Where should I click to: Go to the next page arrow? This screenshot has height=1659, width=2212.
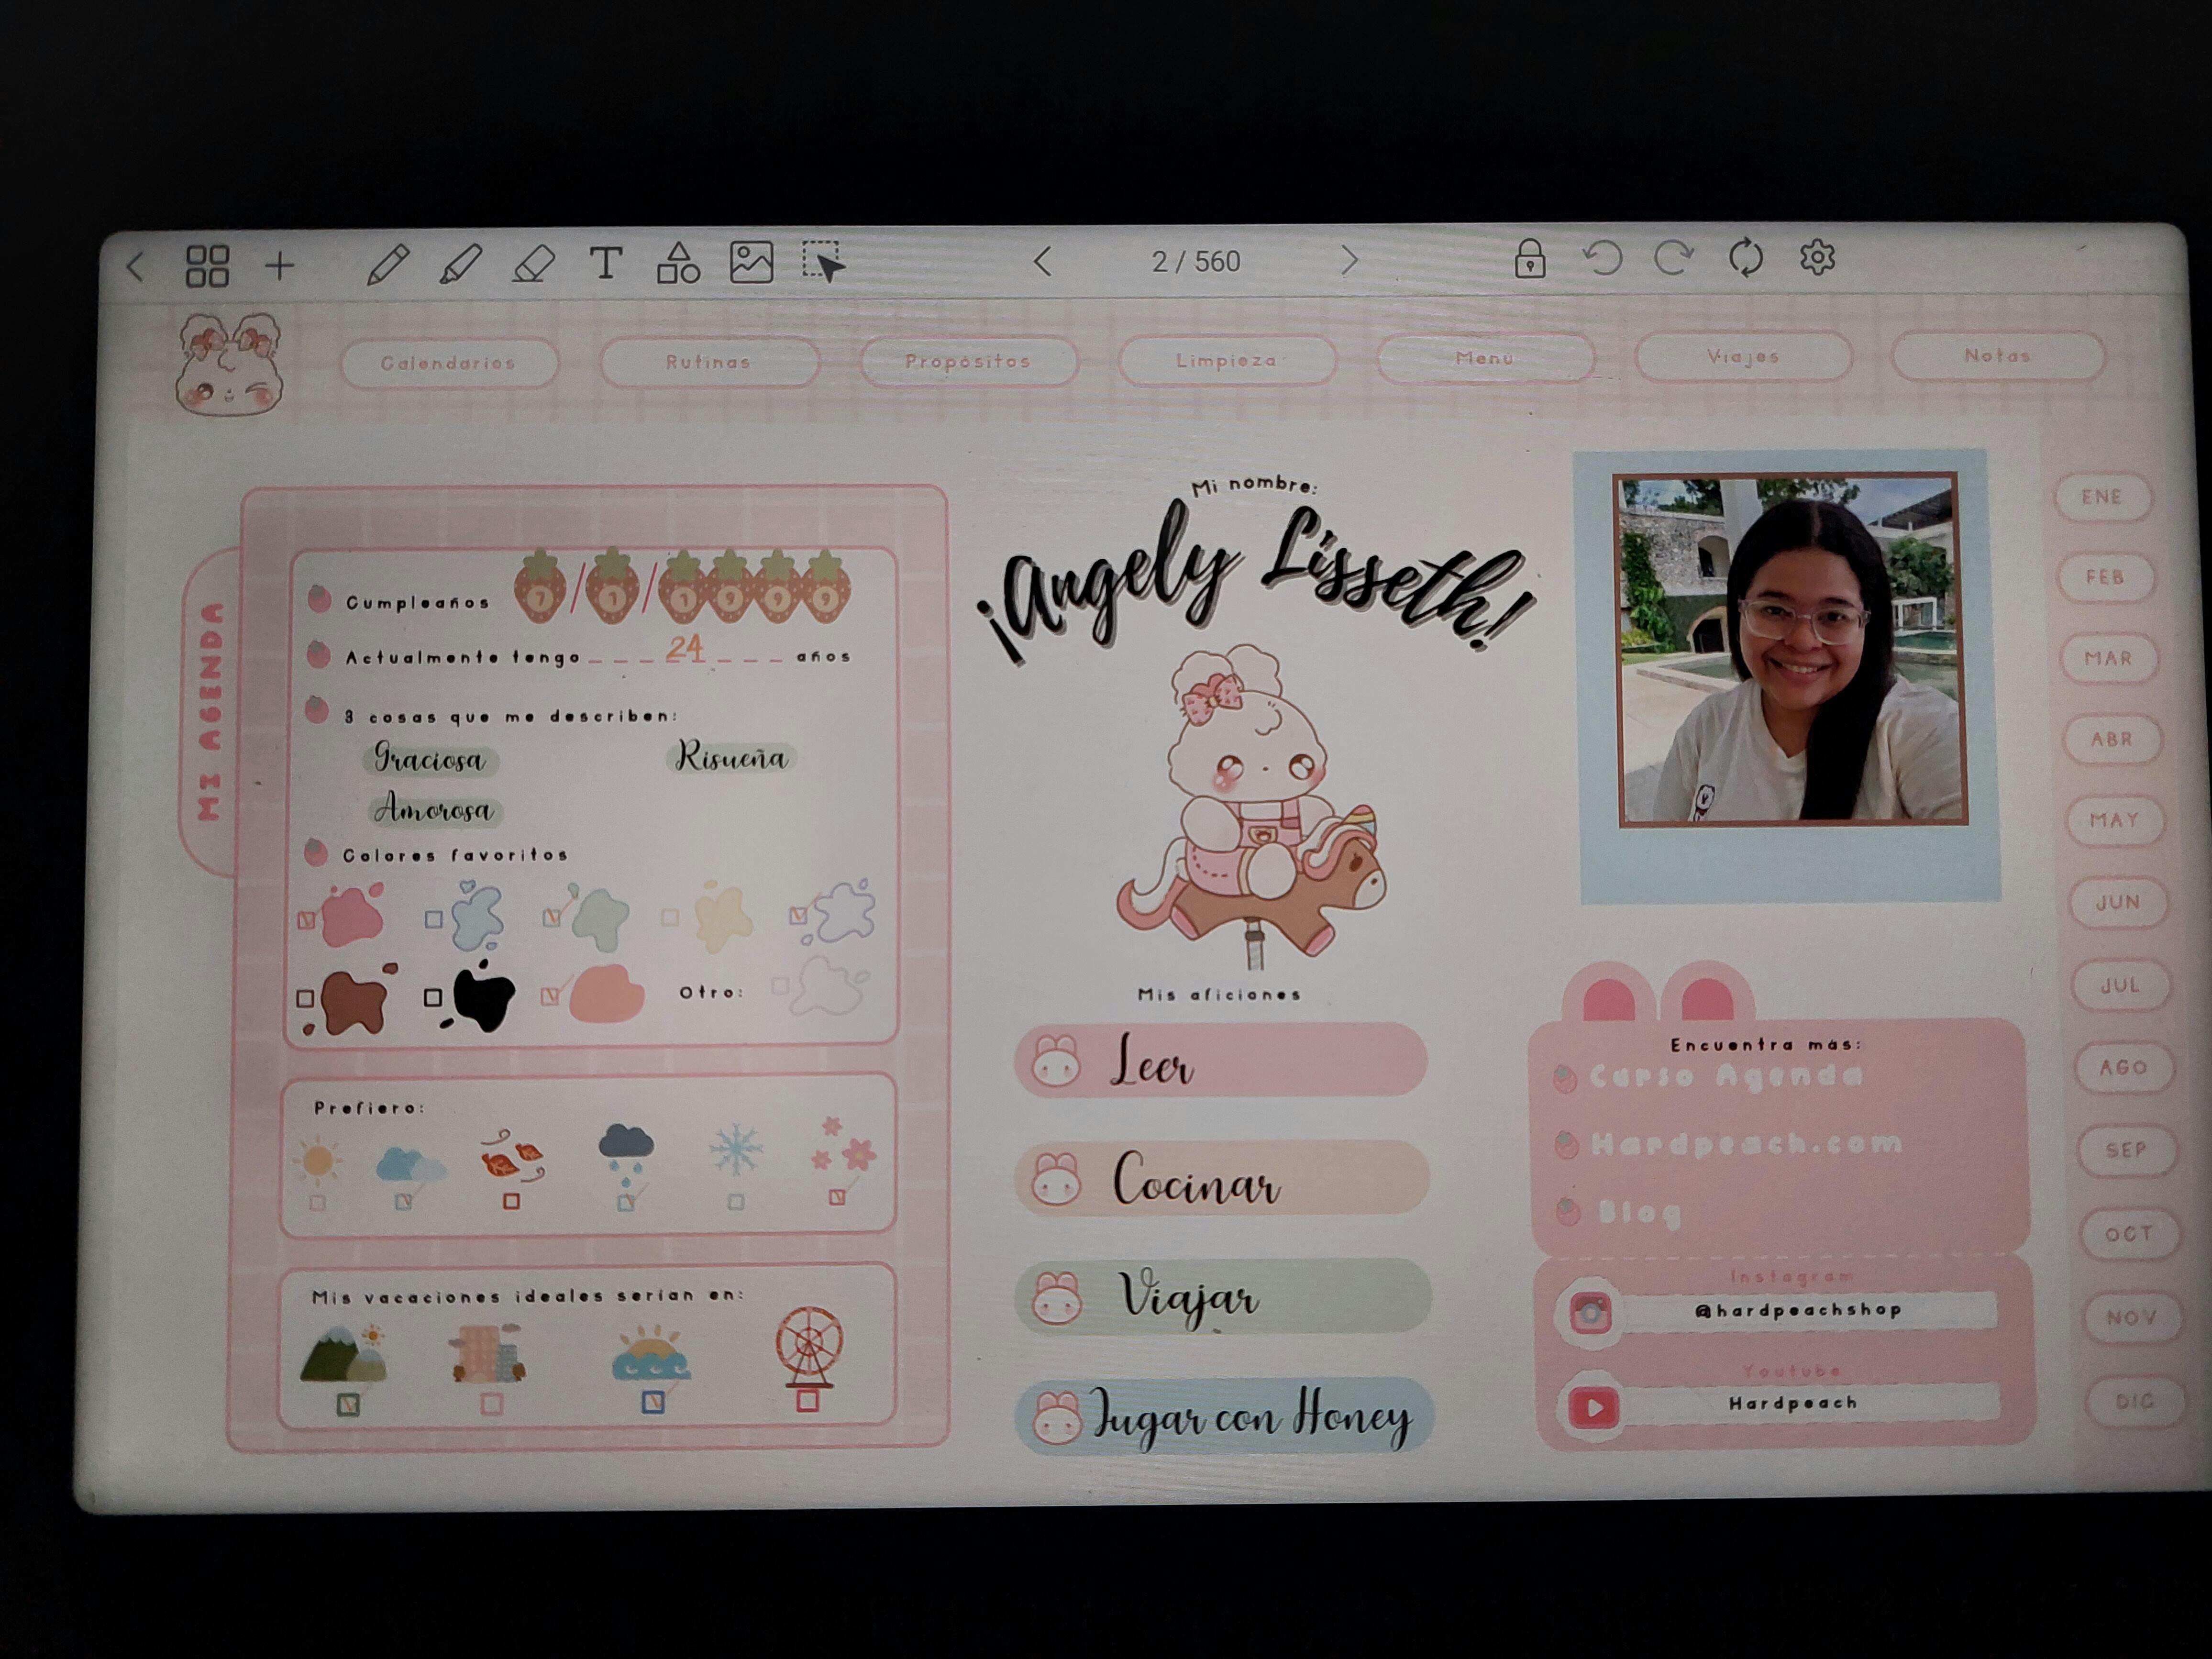(1350, 261)
